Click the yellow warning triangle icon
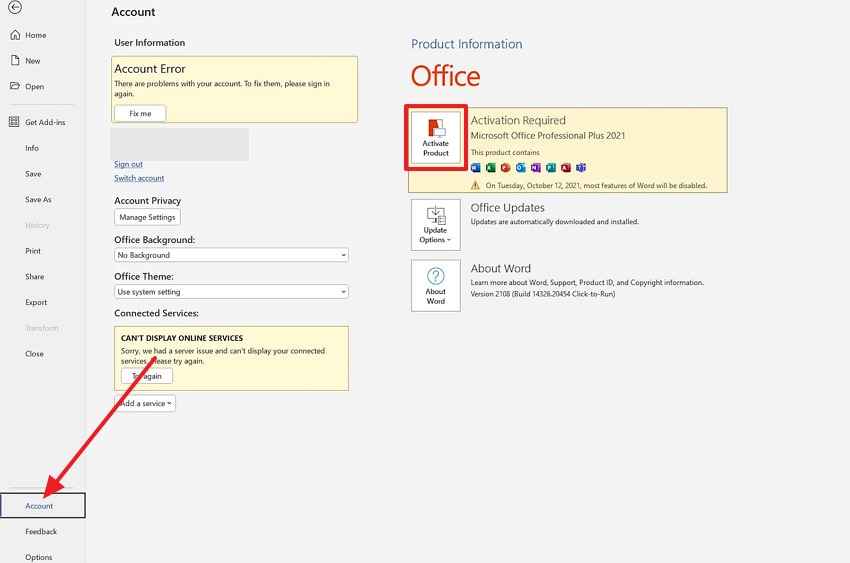850x563 pixels. point(475,185)
